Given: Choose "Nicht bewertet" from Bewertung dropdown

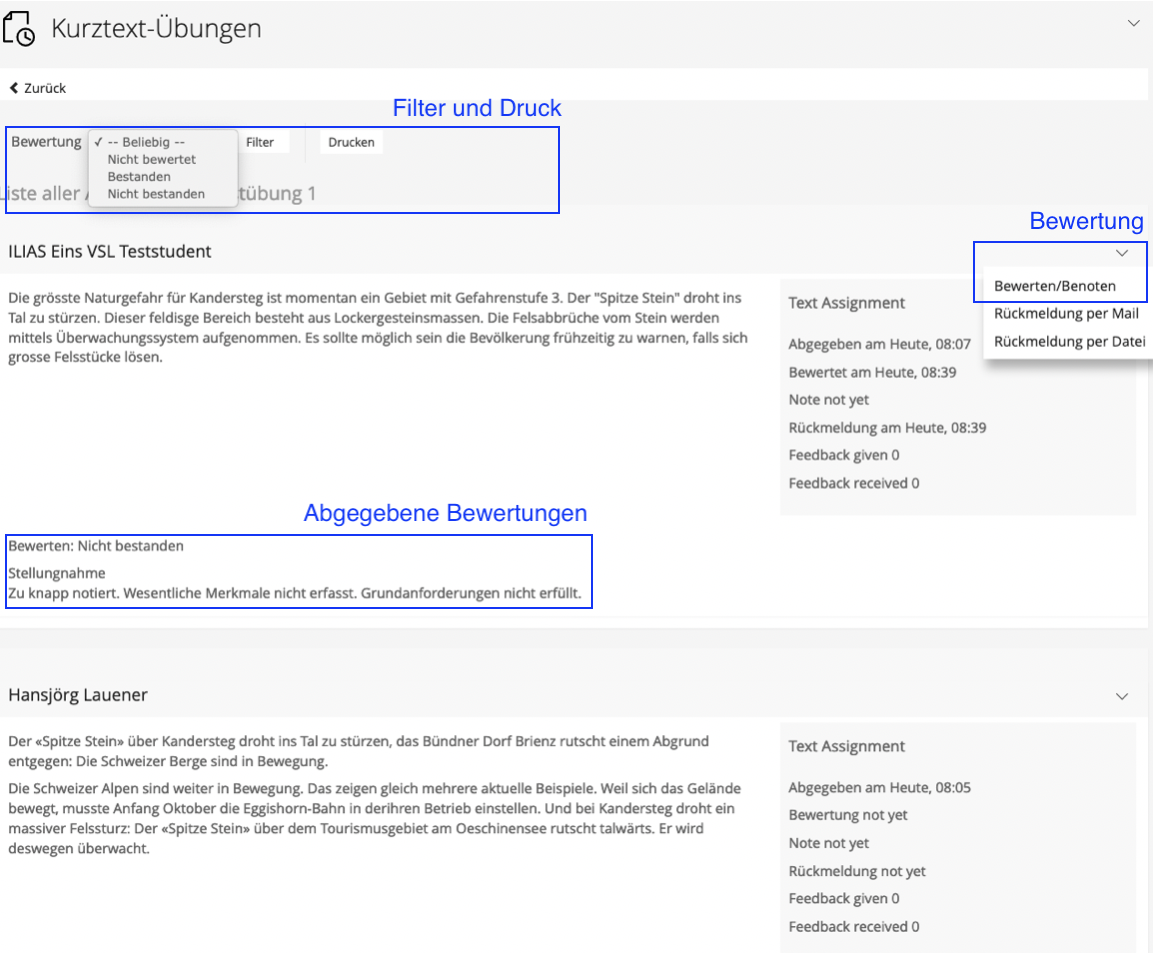Looking at the screenshot, I should click(151, 159).
